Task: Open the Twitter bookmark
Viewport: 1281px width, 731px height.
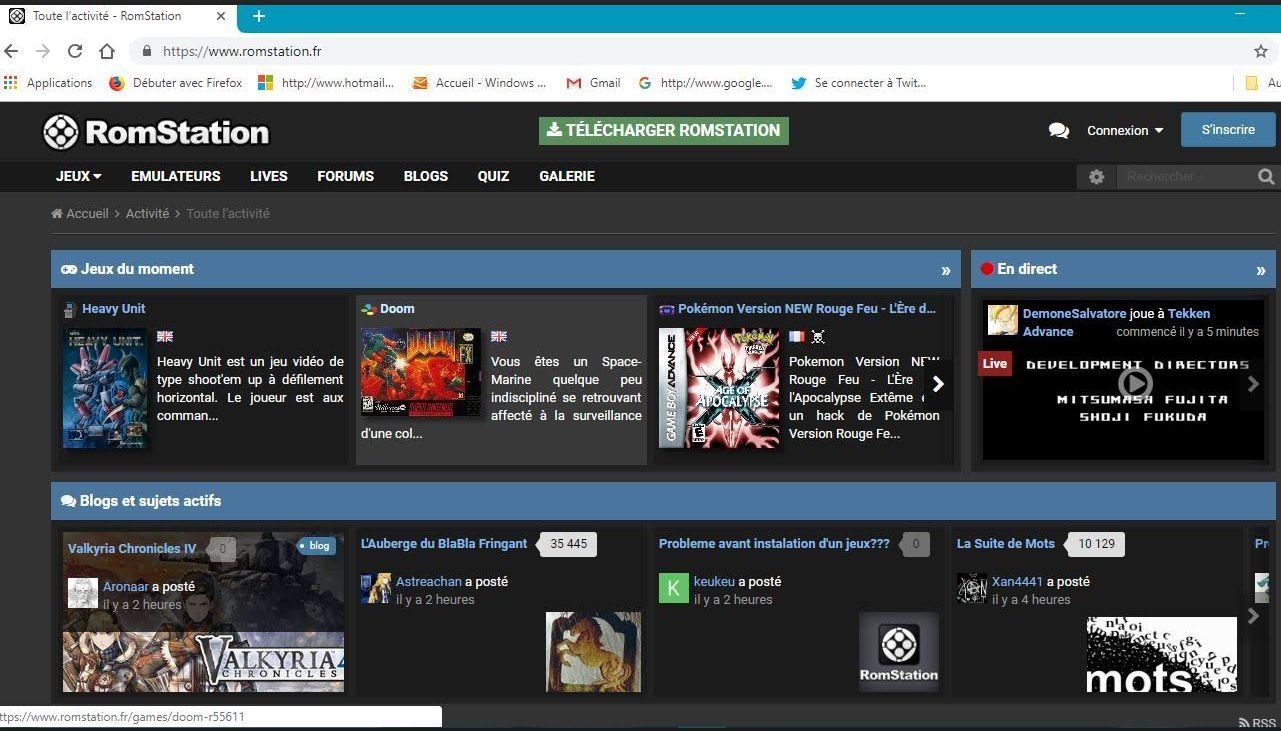Action: [x=859, y=83]
